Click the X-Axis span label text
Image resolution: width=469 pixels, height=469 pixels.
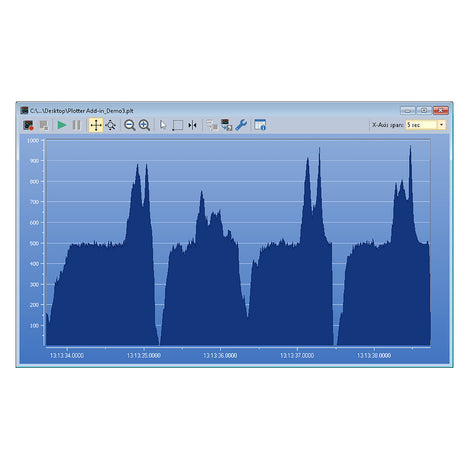coord(388,125)
